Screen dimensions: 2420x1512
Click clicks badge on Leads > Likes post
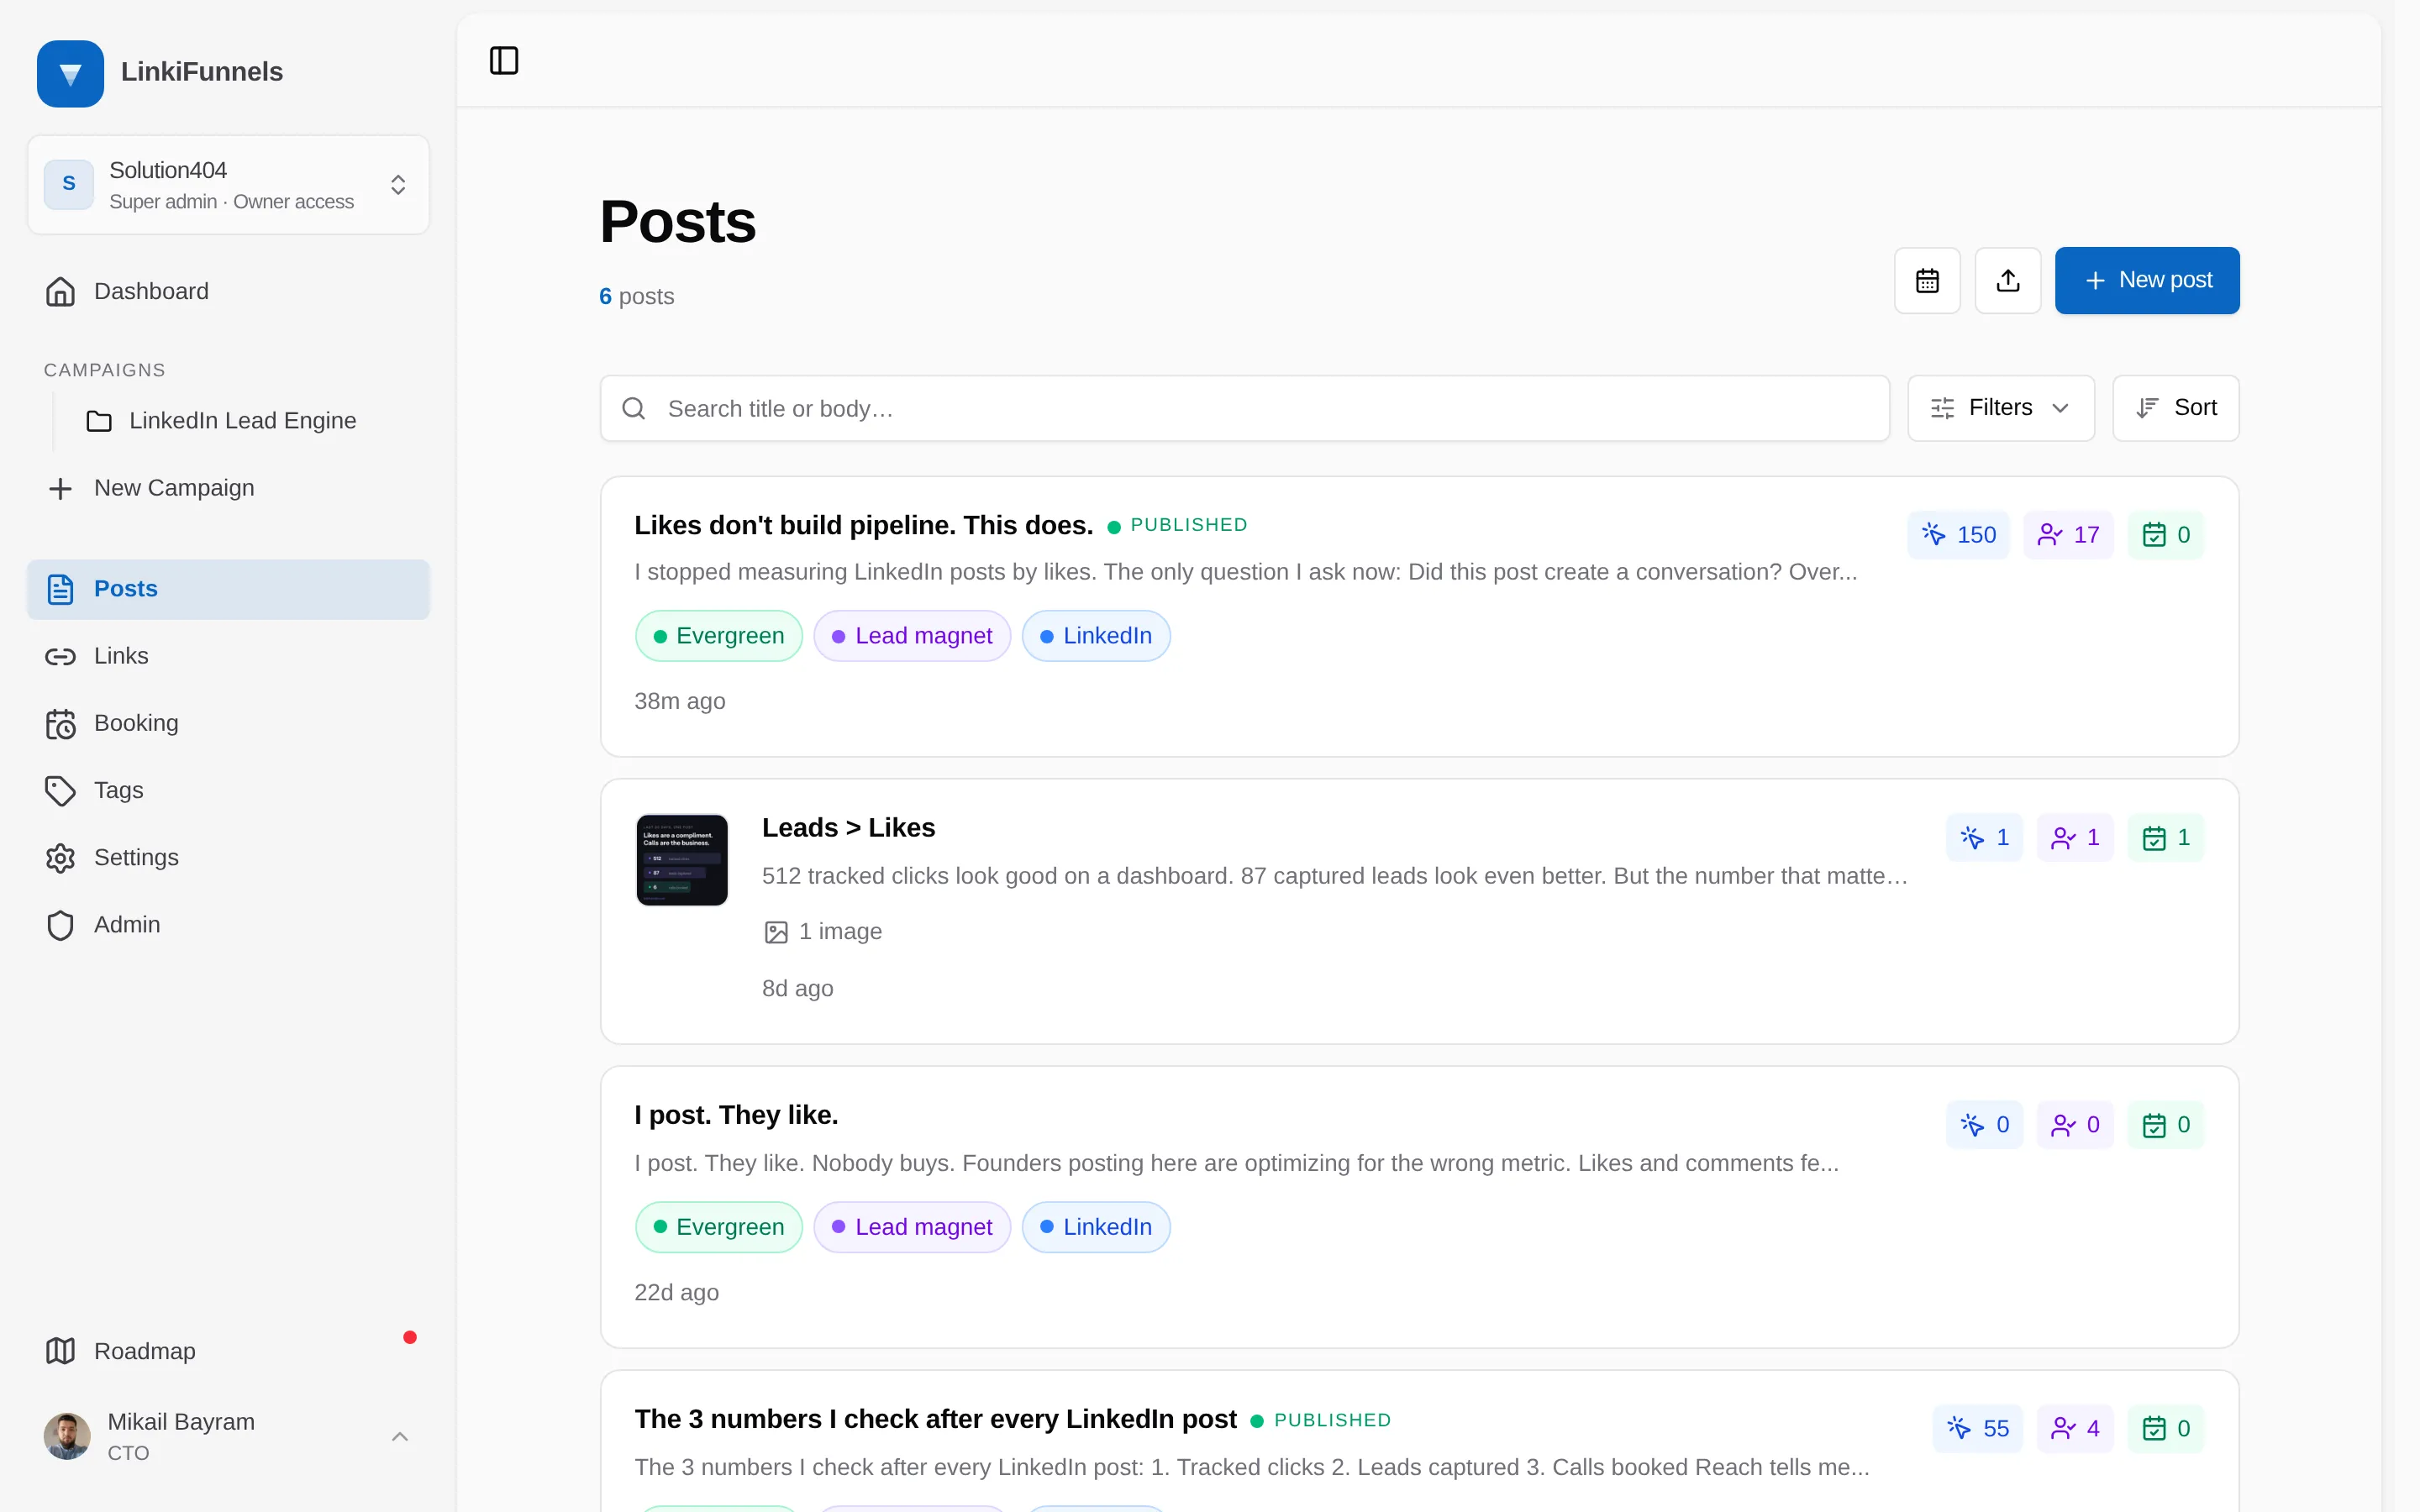point(1984,838)
